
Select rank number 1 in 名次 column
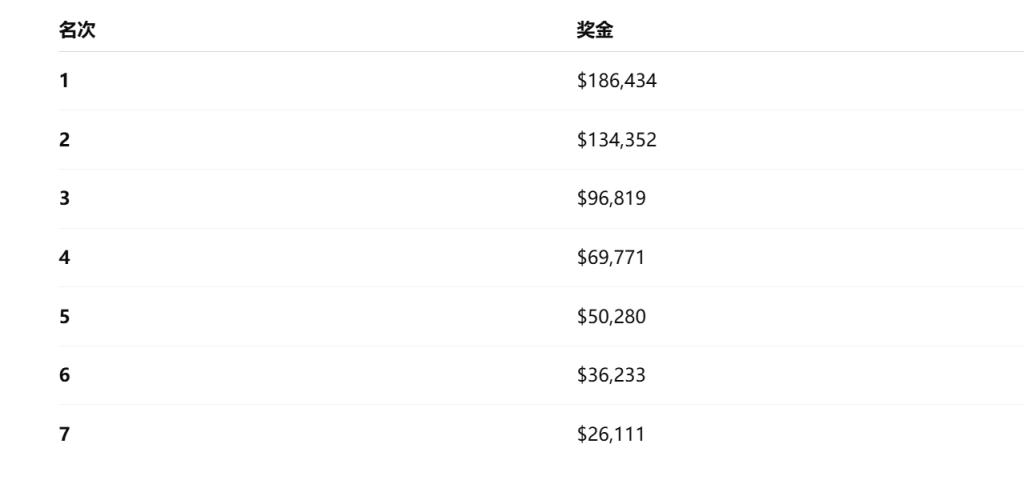click(x=64, y=81)
